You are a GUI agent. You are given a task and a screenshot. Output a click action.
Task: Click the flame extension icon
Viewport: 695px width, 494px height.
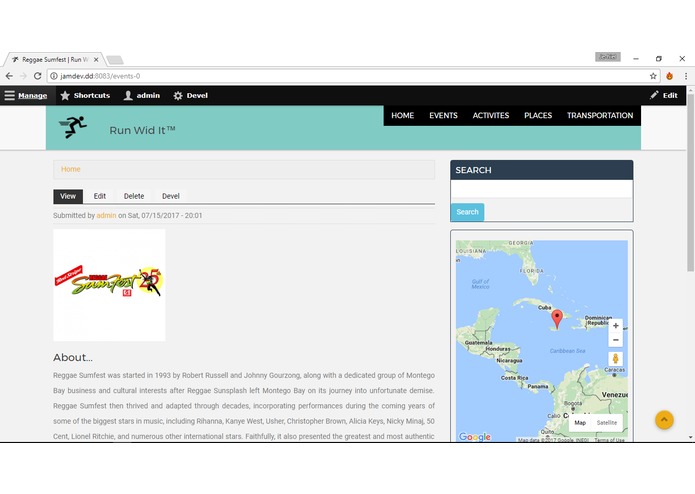[x=669, y=76]
